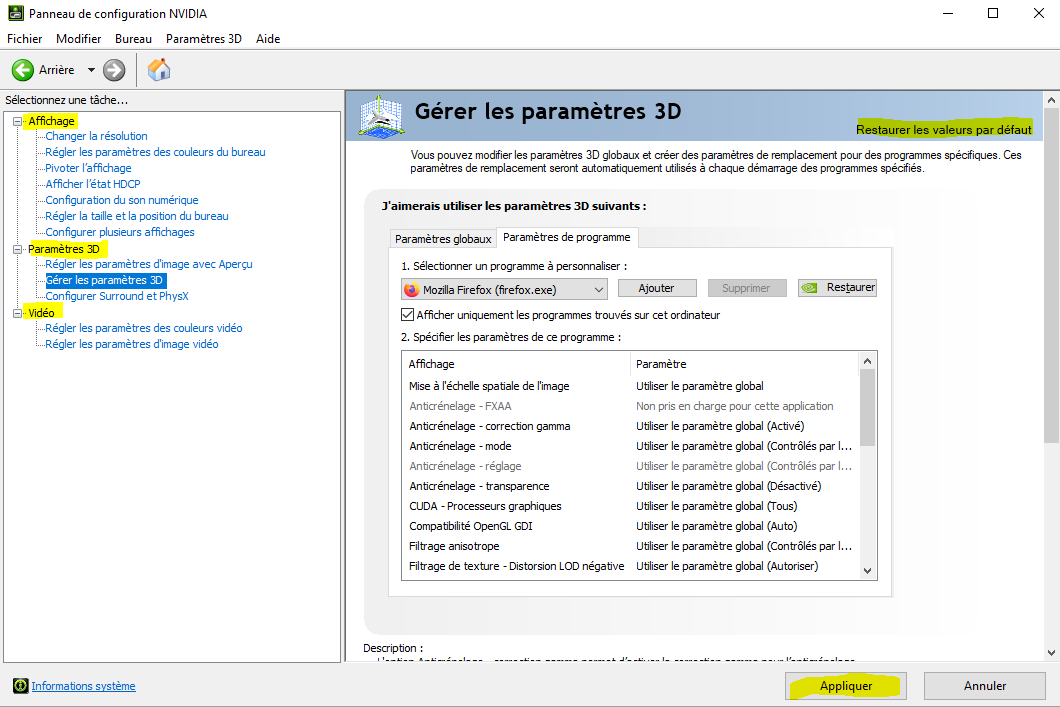
Task: Open the Paramètres 3D menu
Action: (x=203, y=39)
